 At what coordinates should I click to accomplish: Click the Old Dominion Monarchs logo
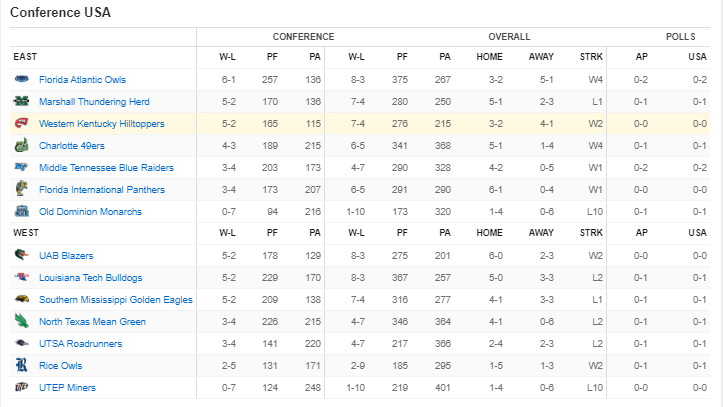(x=21, y=211)
